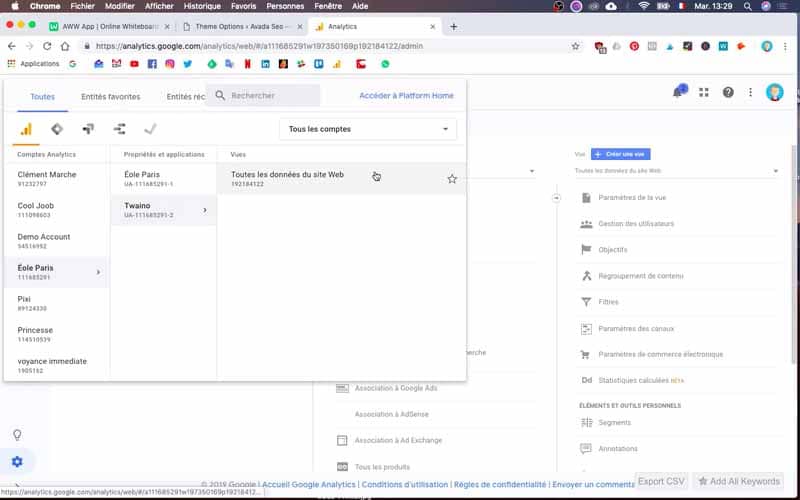Open the Wi-Fi status menu
Image resolution: width=800 pixels, height=500 pixels.
(644, 6)
